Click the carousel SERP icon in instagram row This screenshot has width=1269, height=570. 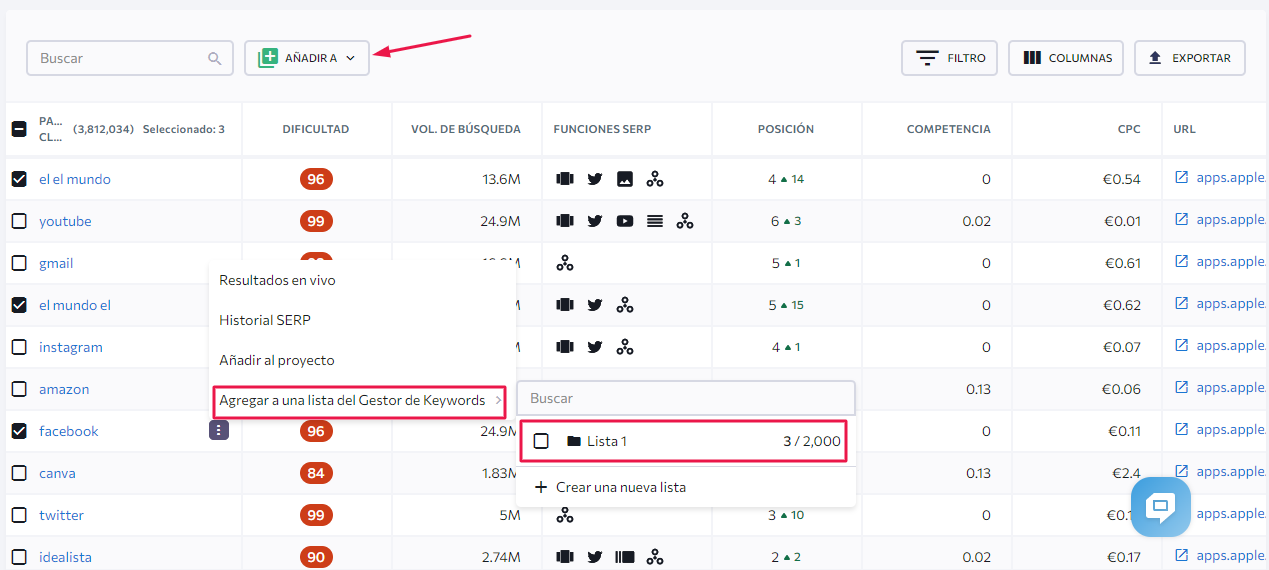(x=565, y=347)
